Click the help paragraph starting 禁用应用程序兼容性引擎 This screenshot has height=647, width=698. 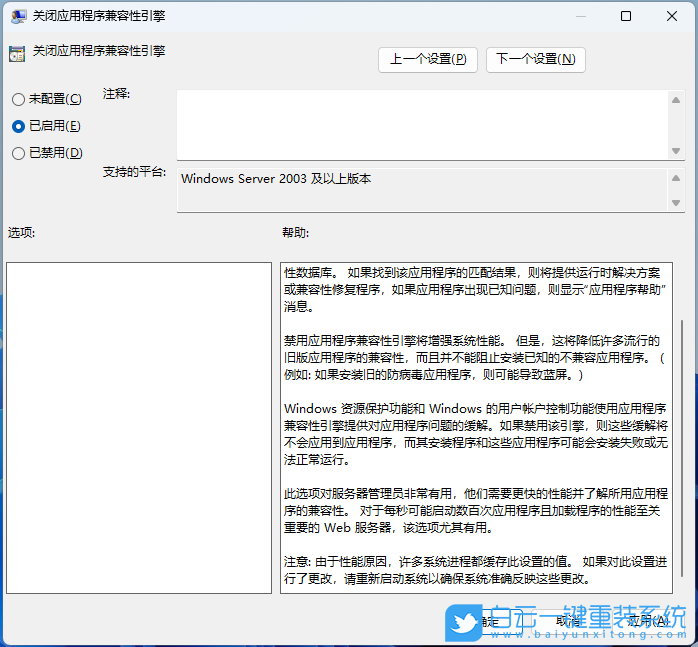tap(475, 358)
